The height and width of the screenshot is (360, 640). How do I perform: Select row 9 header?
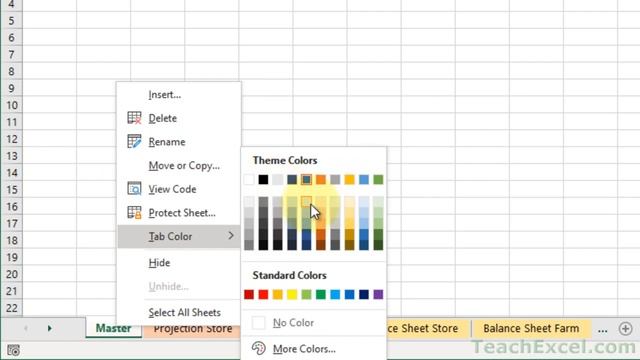pos(11,89)
